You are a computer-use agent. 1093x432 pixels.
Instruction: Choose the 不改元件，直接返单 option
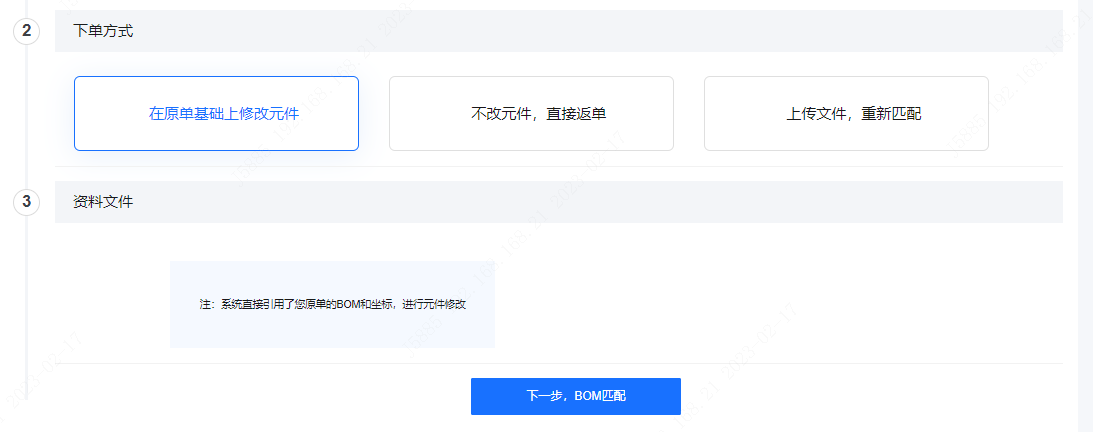[x=531, y=113]
